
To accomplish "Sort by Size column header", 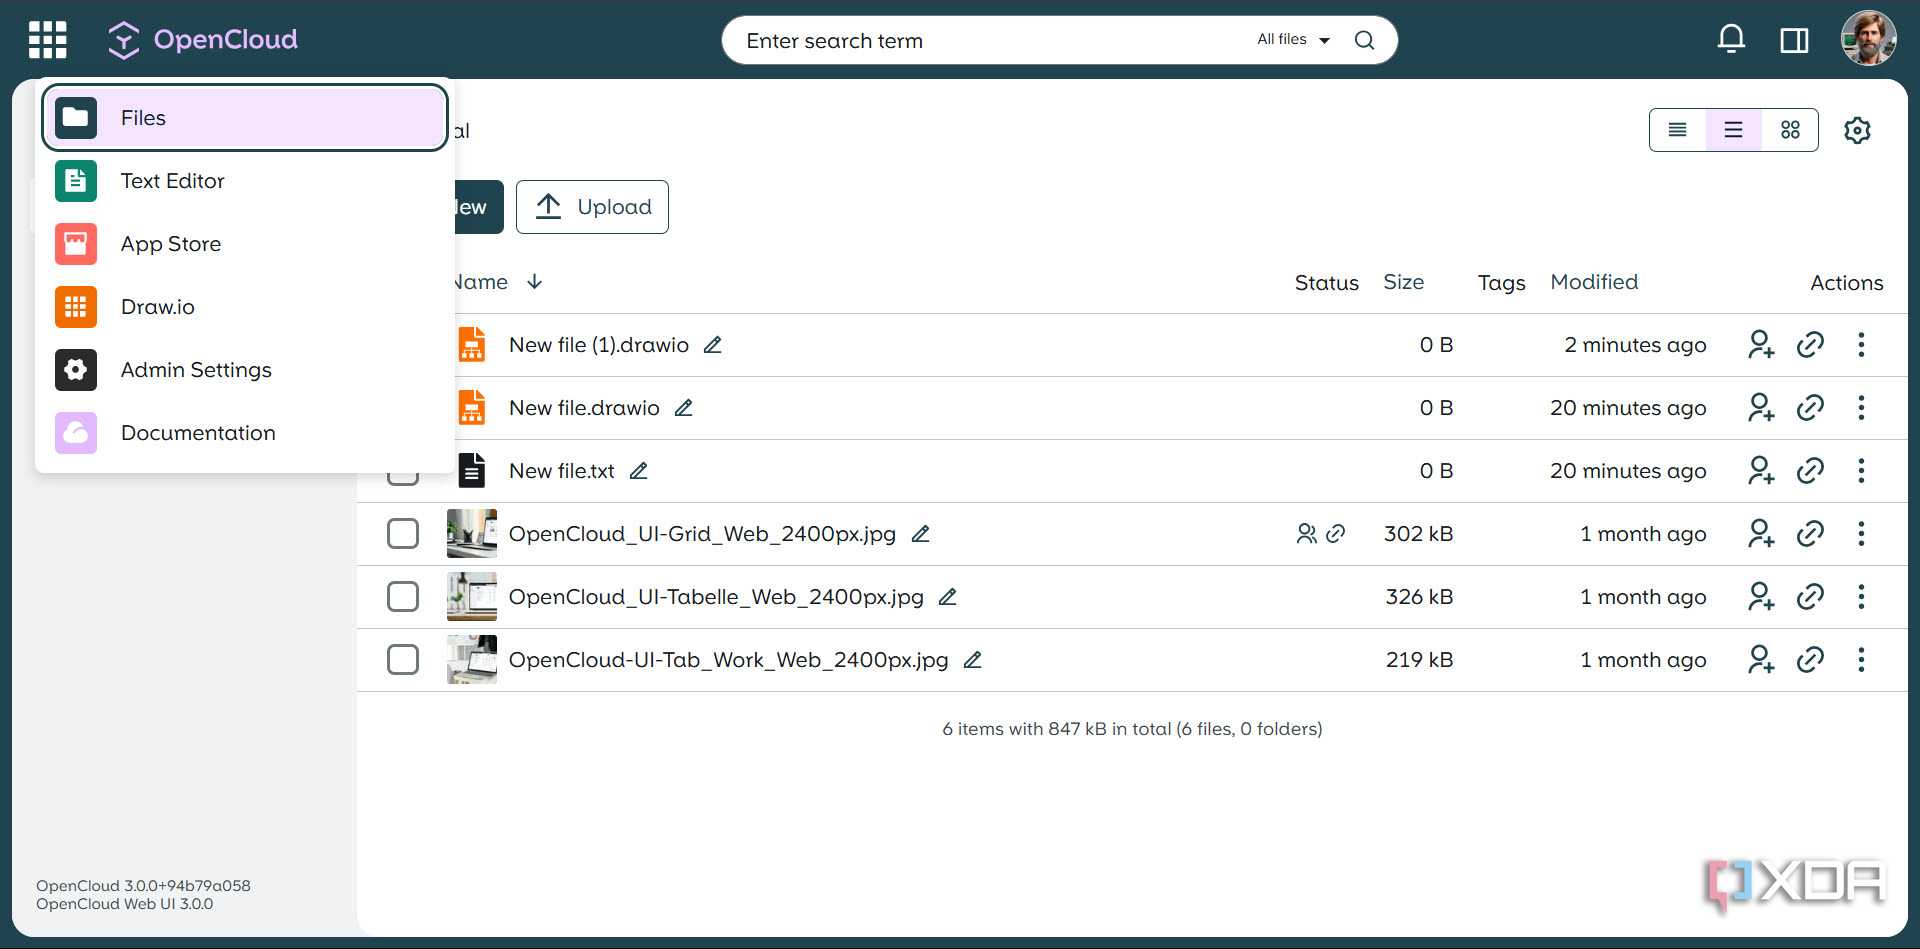I will (1403, 282).
